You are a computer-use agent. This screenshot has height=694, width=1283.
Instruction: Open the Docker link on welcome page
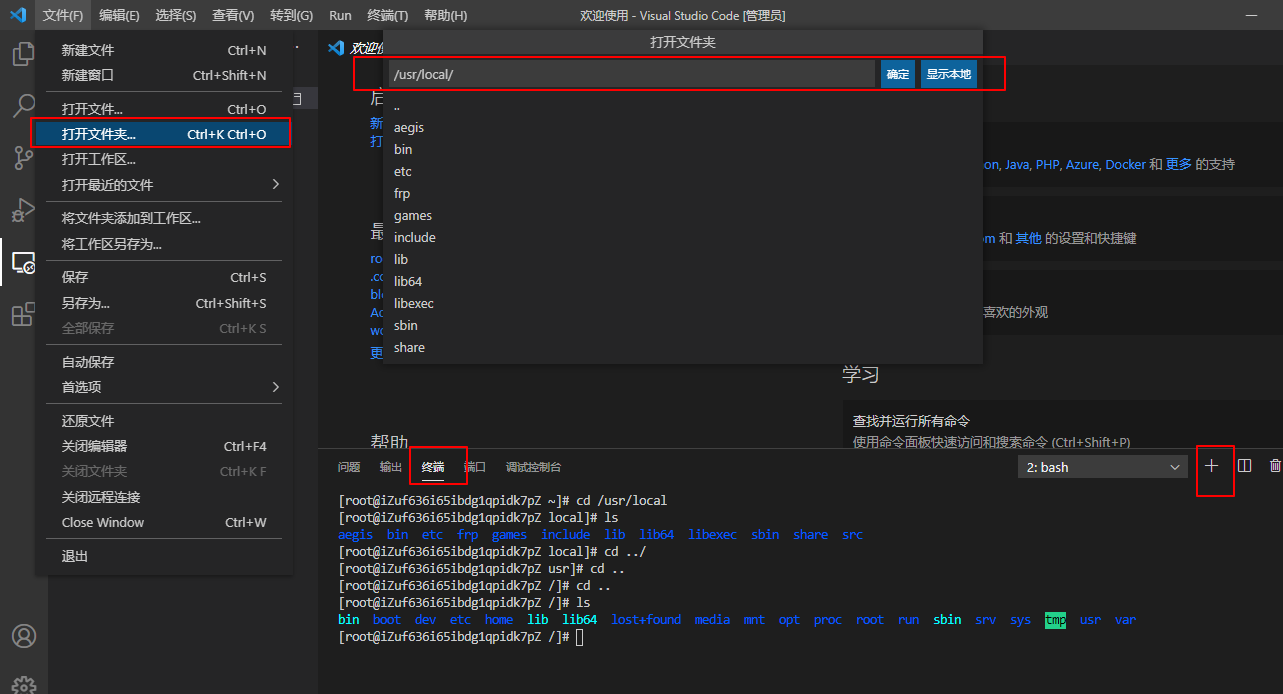1126,164
